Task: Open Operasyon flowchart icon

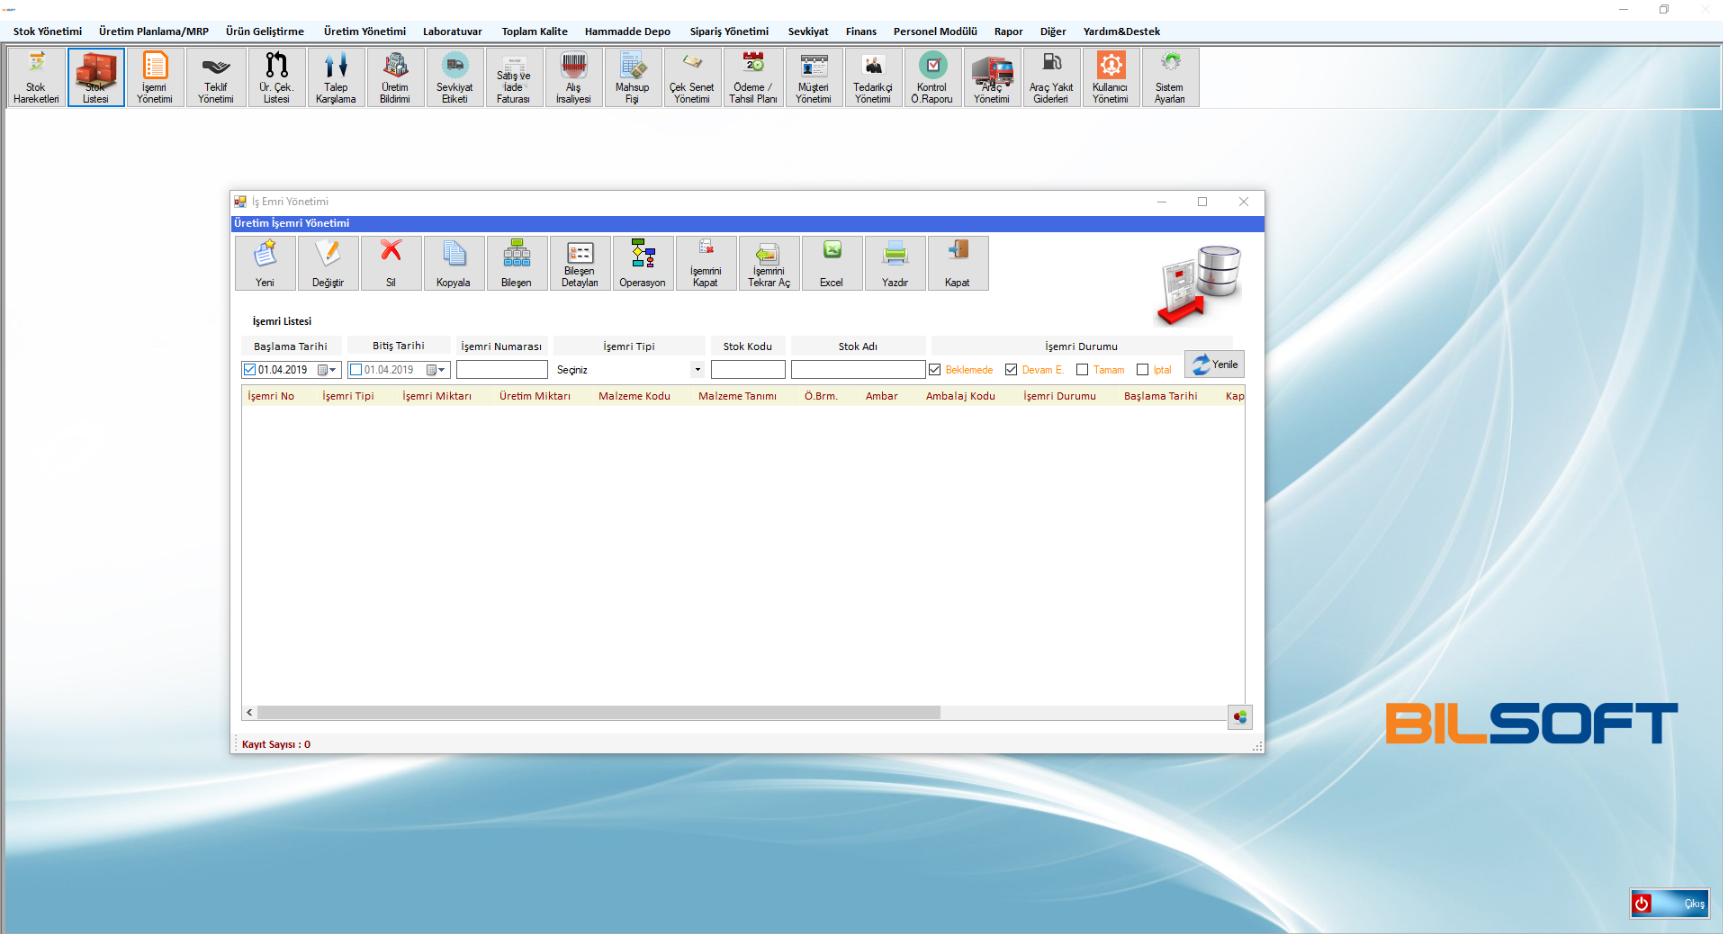Action: coord(643,263)
